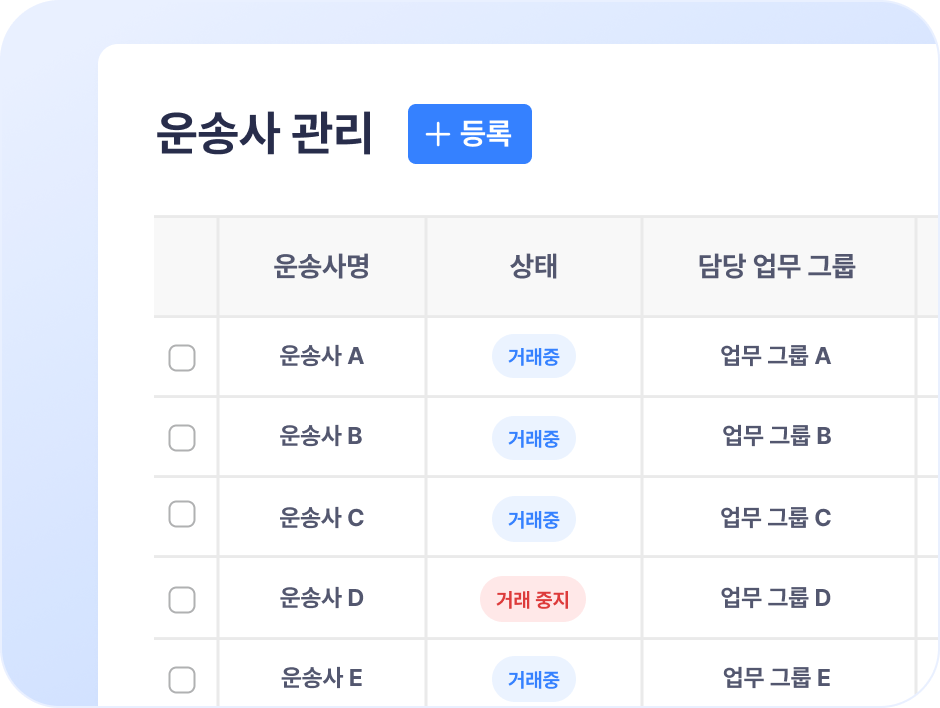Image resolution: width=940 pixels, height=708 pixels.
Task: Click the 거래중 badge for 운송사 E
Action: 534,680
